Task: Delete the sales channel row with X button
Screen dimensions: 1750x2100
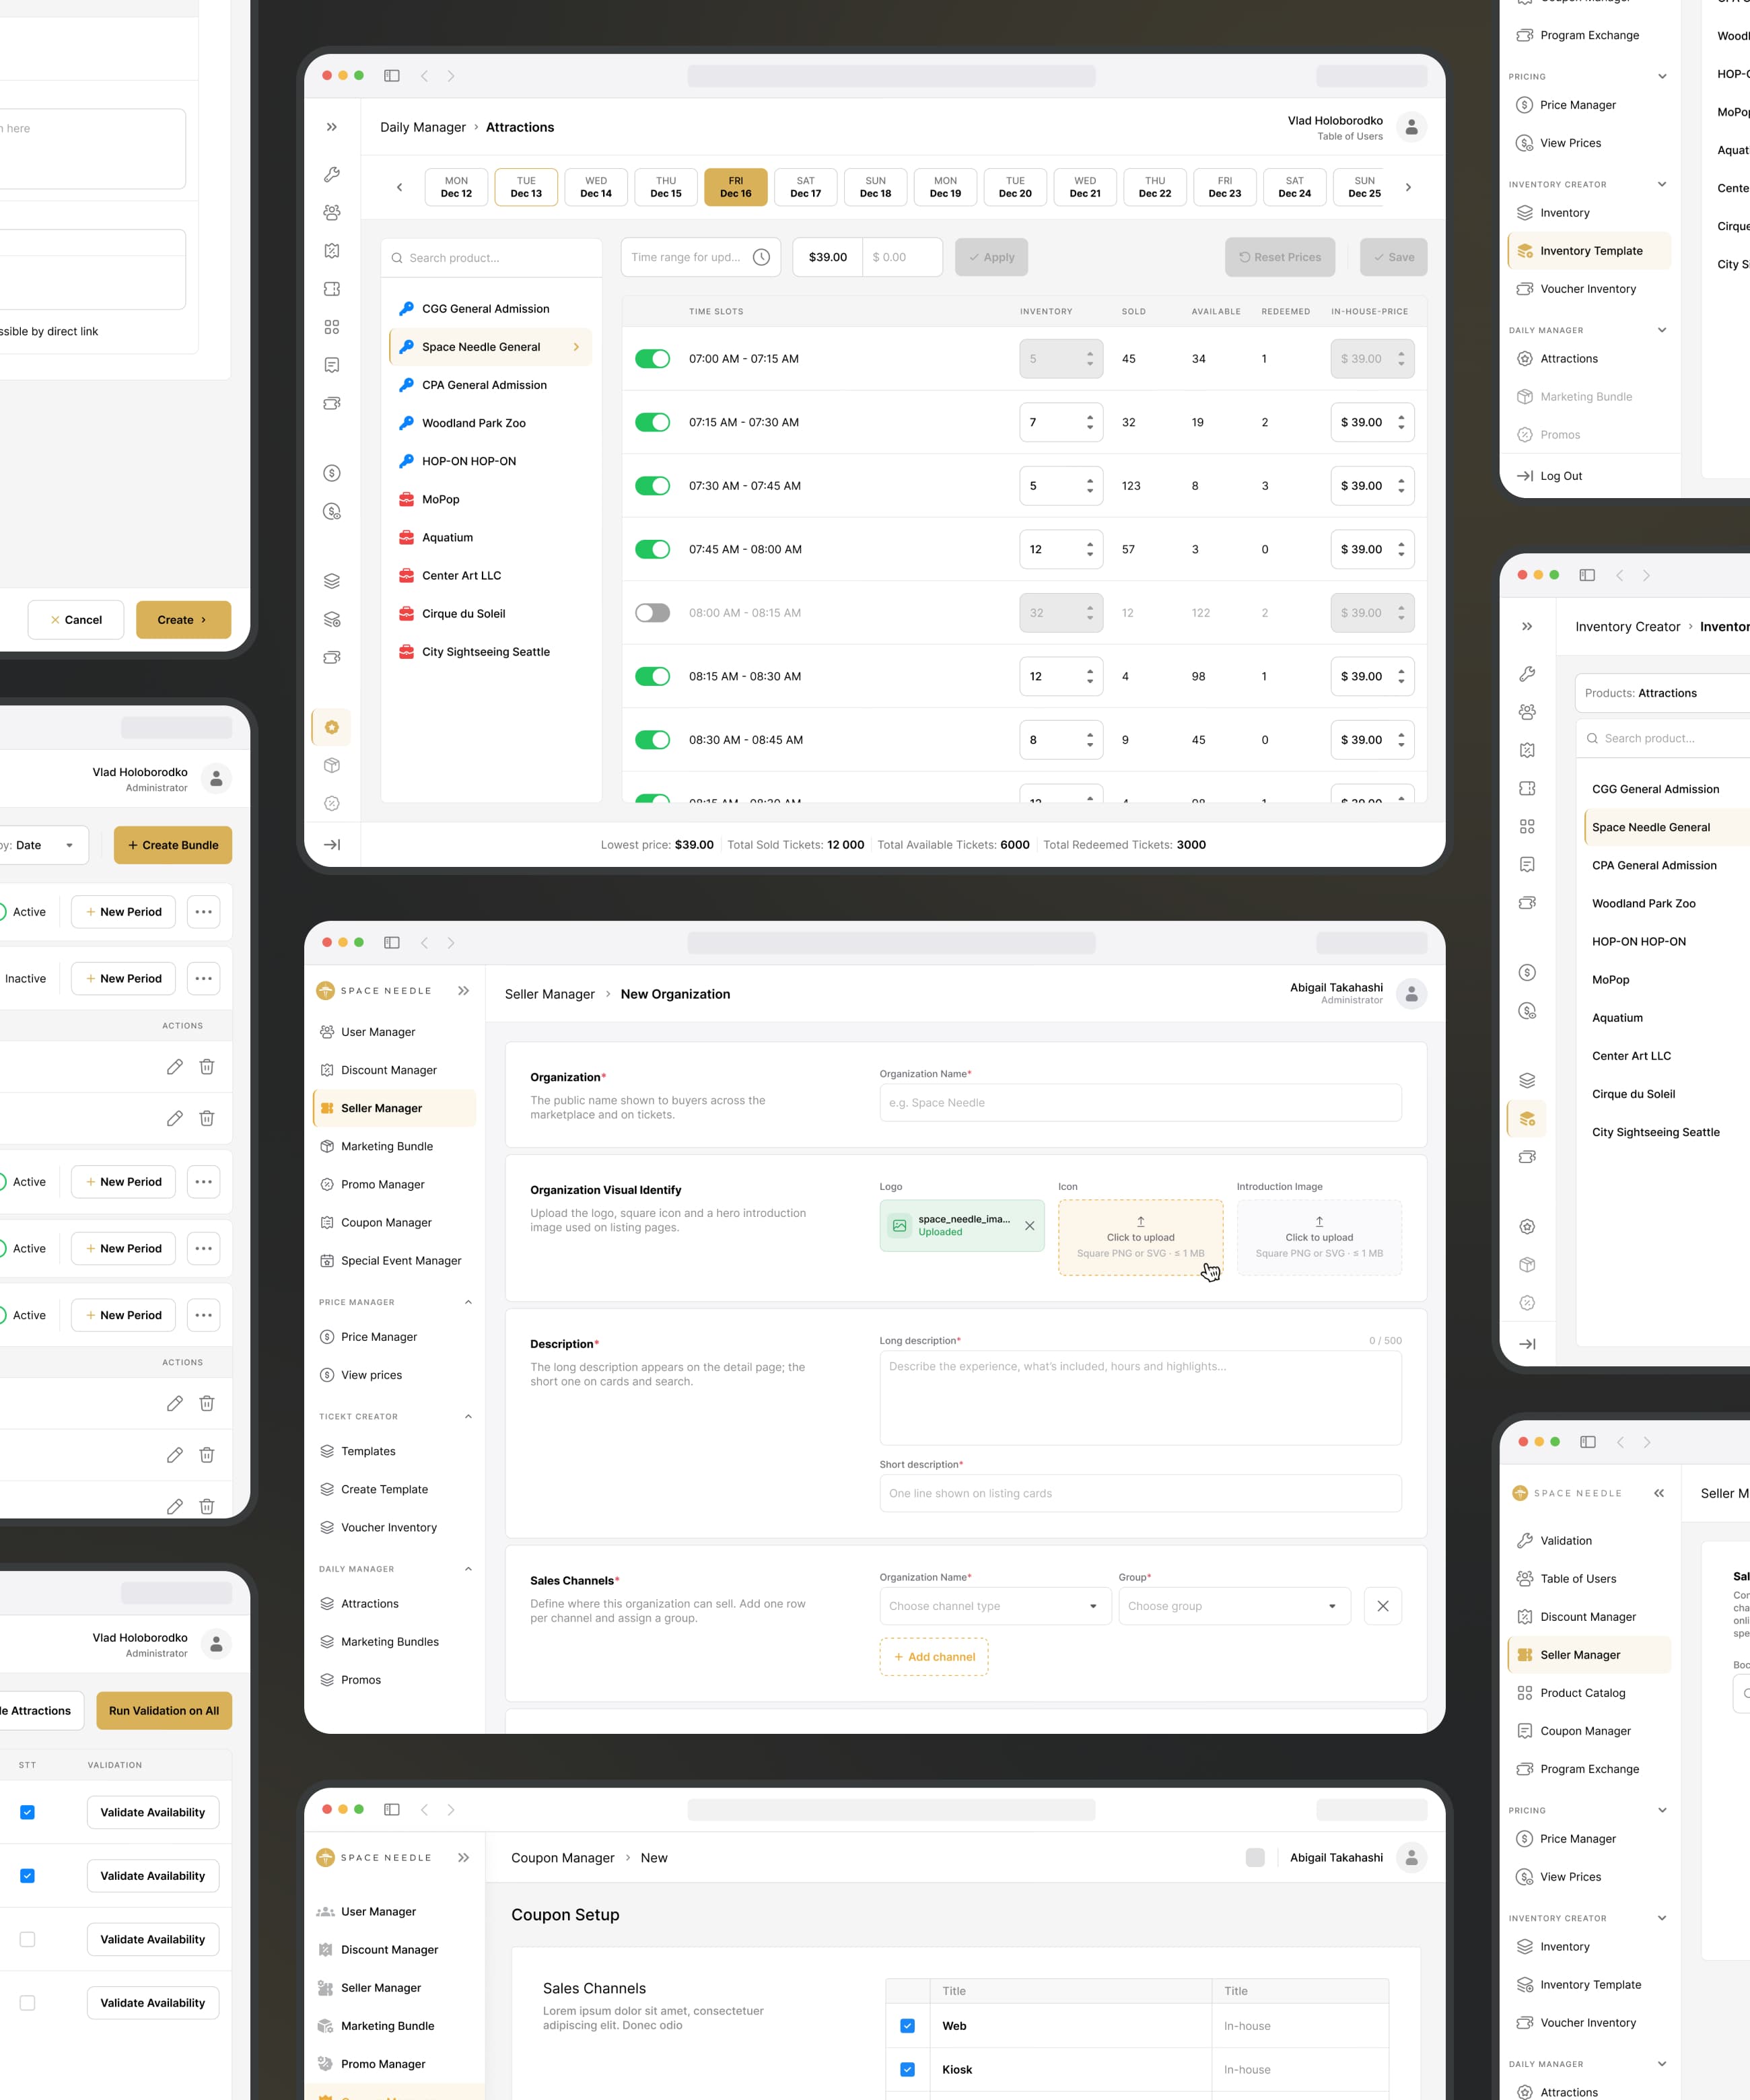Action: 1382,1606
